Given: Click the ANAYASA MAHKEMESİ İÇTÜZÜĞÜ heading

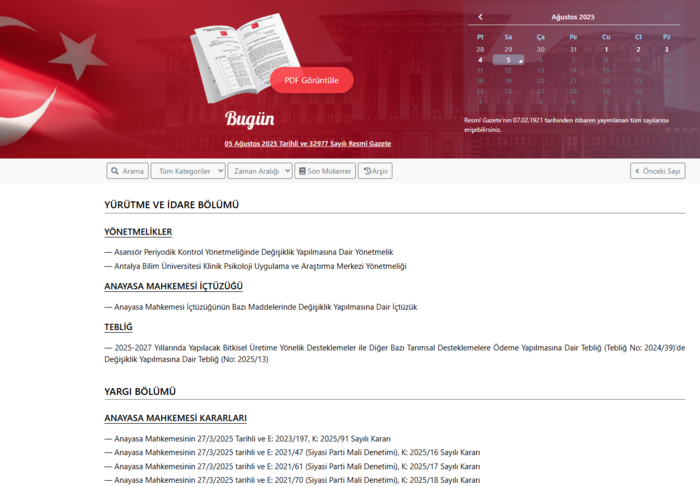Looking at the screenshot, I should pos(173,286).
